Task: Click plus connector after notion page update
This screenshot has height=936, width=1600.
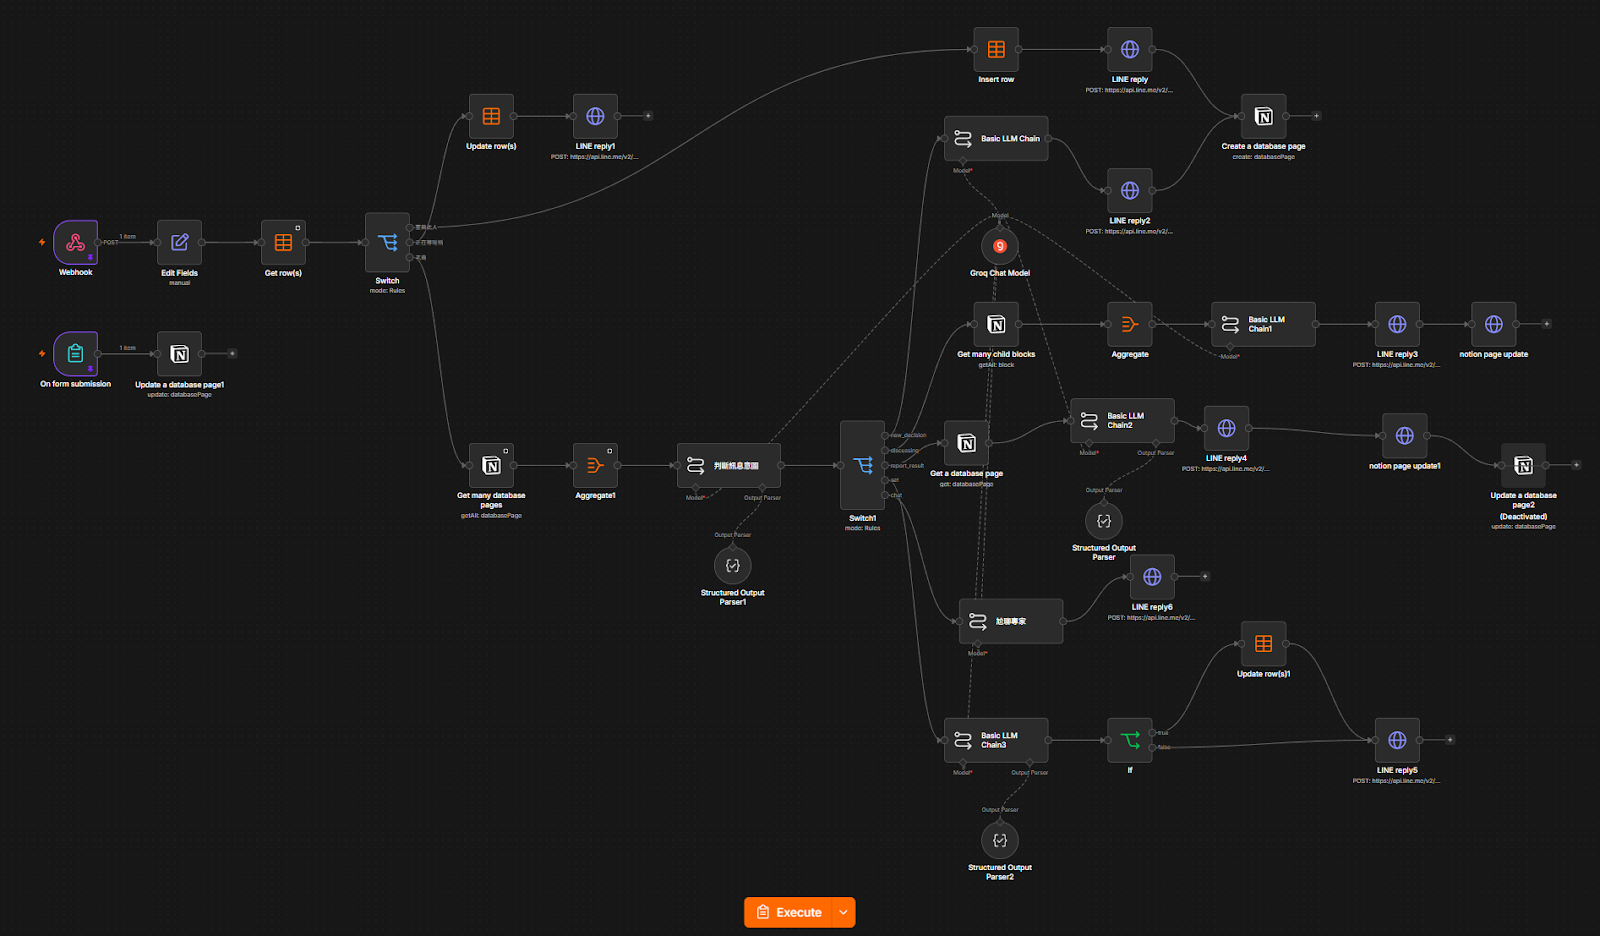Action: (x=1546, y=324)
